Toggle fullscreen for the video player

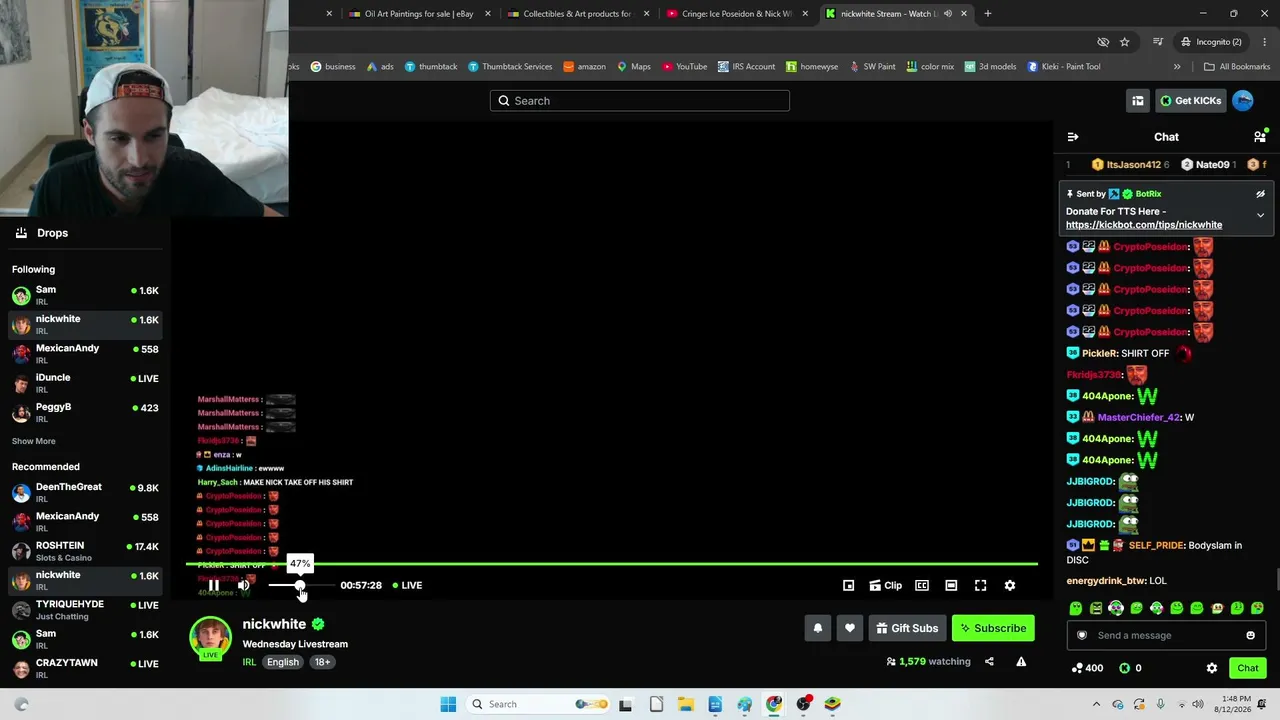point(980,585)
